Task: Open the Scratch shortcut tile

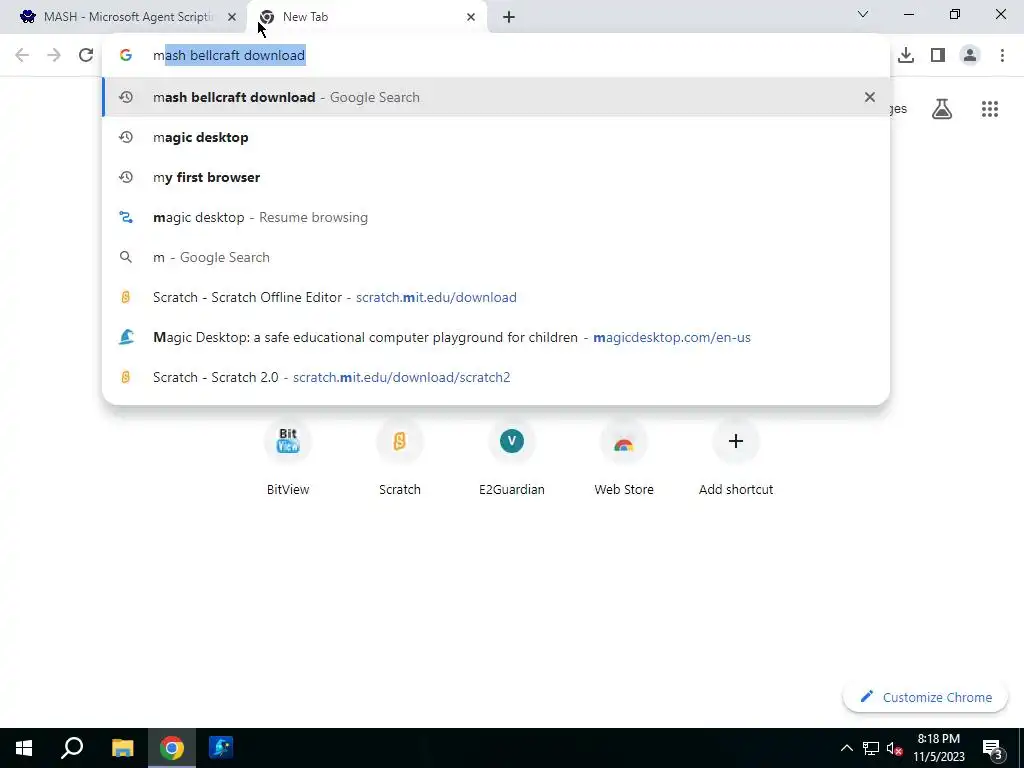Action: [400, 455]
